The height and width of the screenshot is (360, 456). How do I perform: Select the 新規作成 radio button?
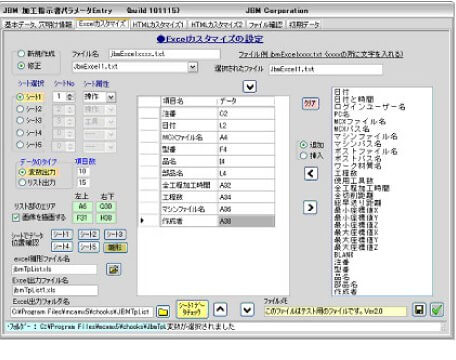pyautogui.click(x=21, y=54)
